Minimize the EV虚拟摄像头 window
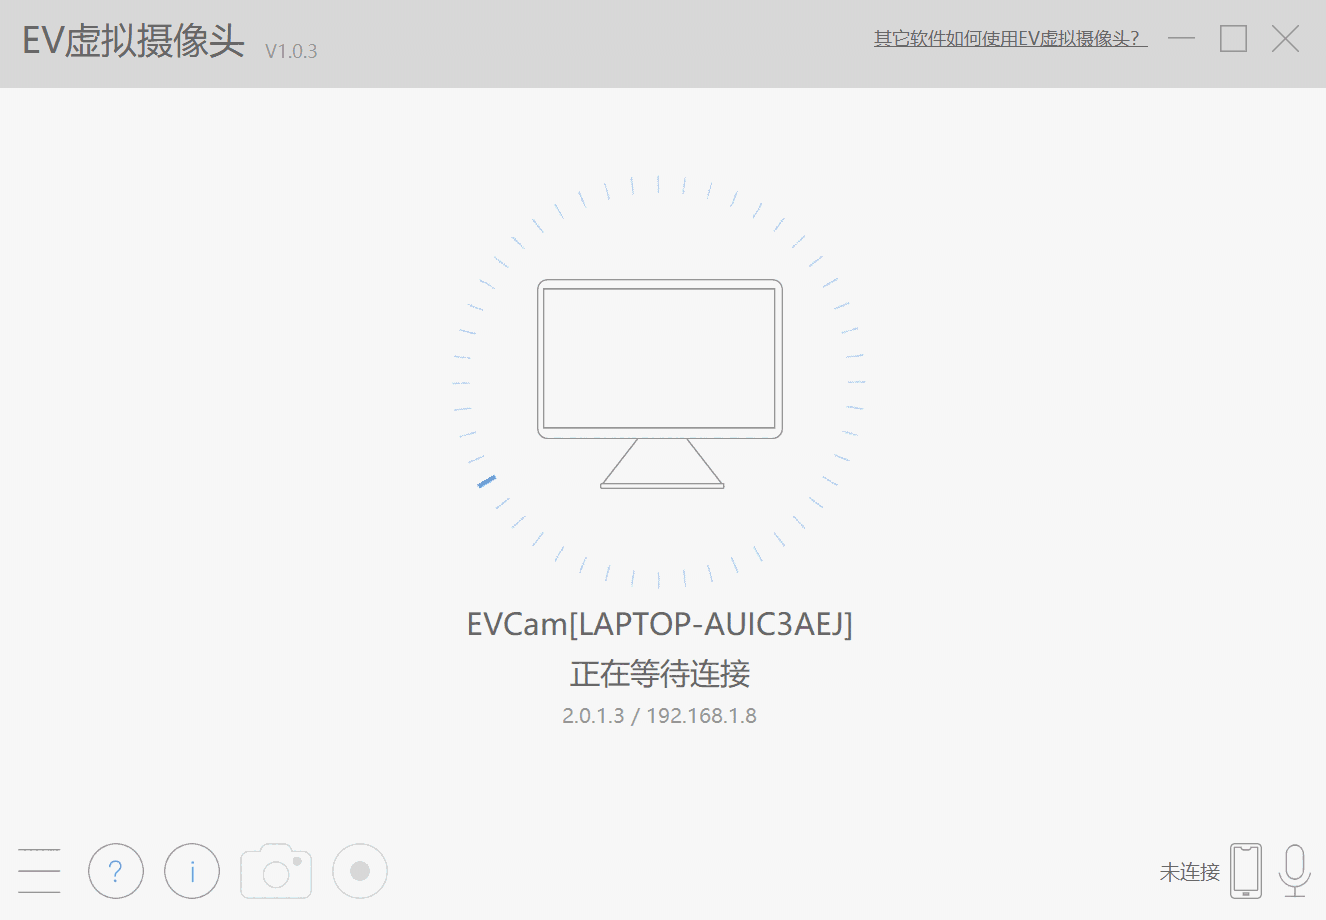The height and width of the screenshot is (920, 1326). tap(1182, 38)
